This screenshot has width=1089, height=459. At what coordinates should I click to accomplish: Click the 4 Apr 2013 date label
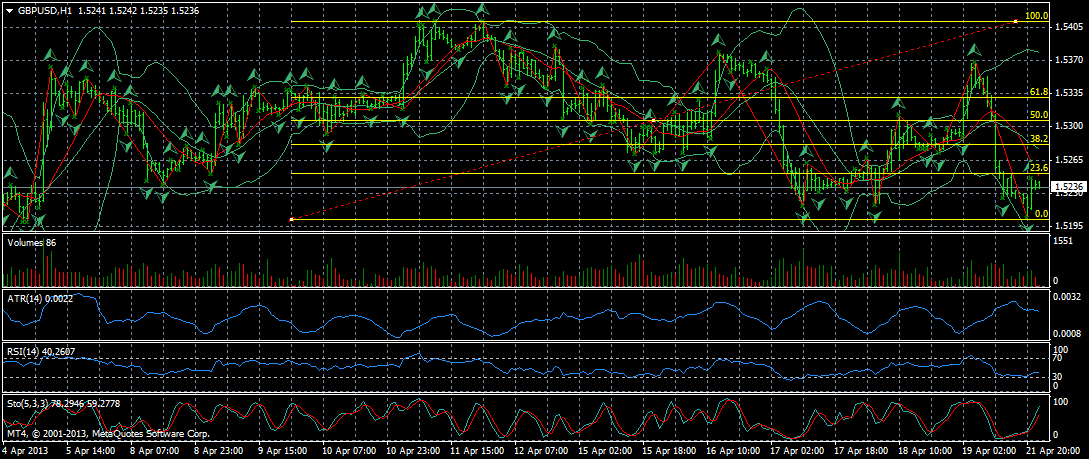[x=27, y=452]
